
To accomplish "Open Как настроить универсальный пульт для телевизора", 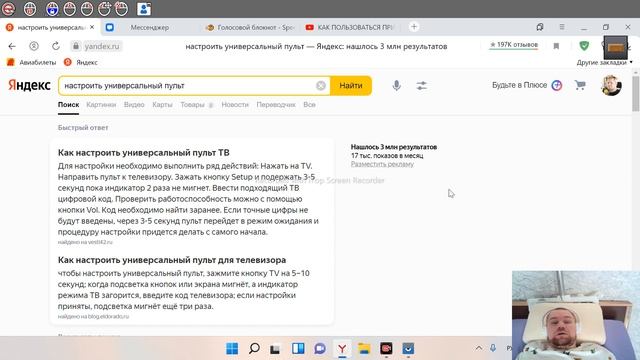I will 172,260.
